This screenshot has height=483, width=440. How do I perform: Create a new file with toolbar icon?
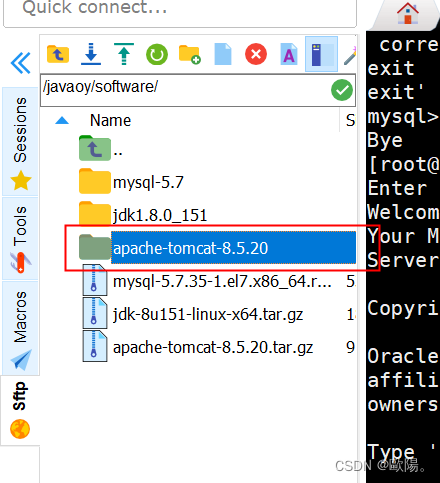(223, 54)
